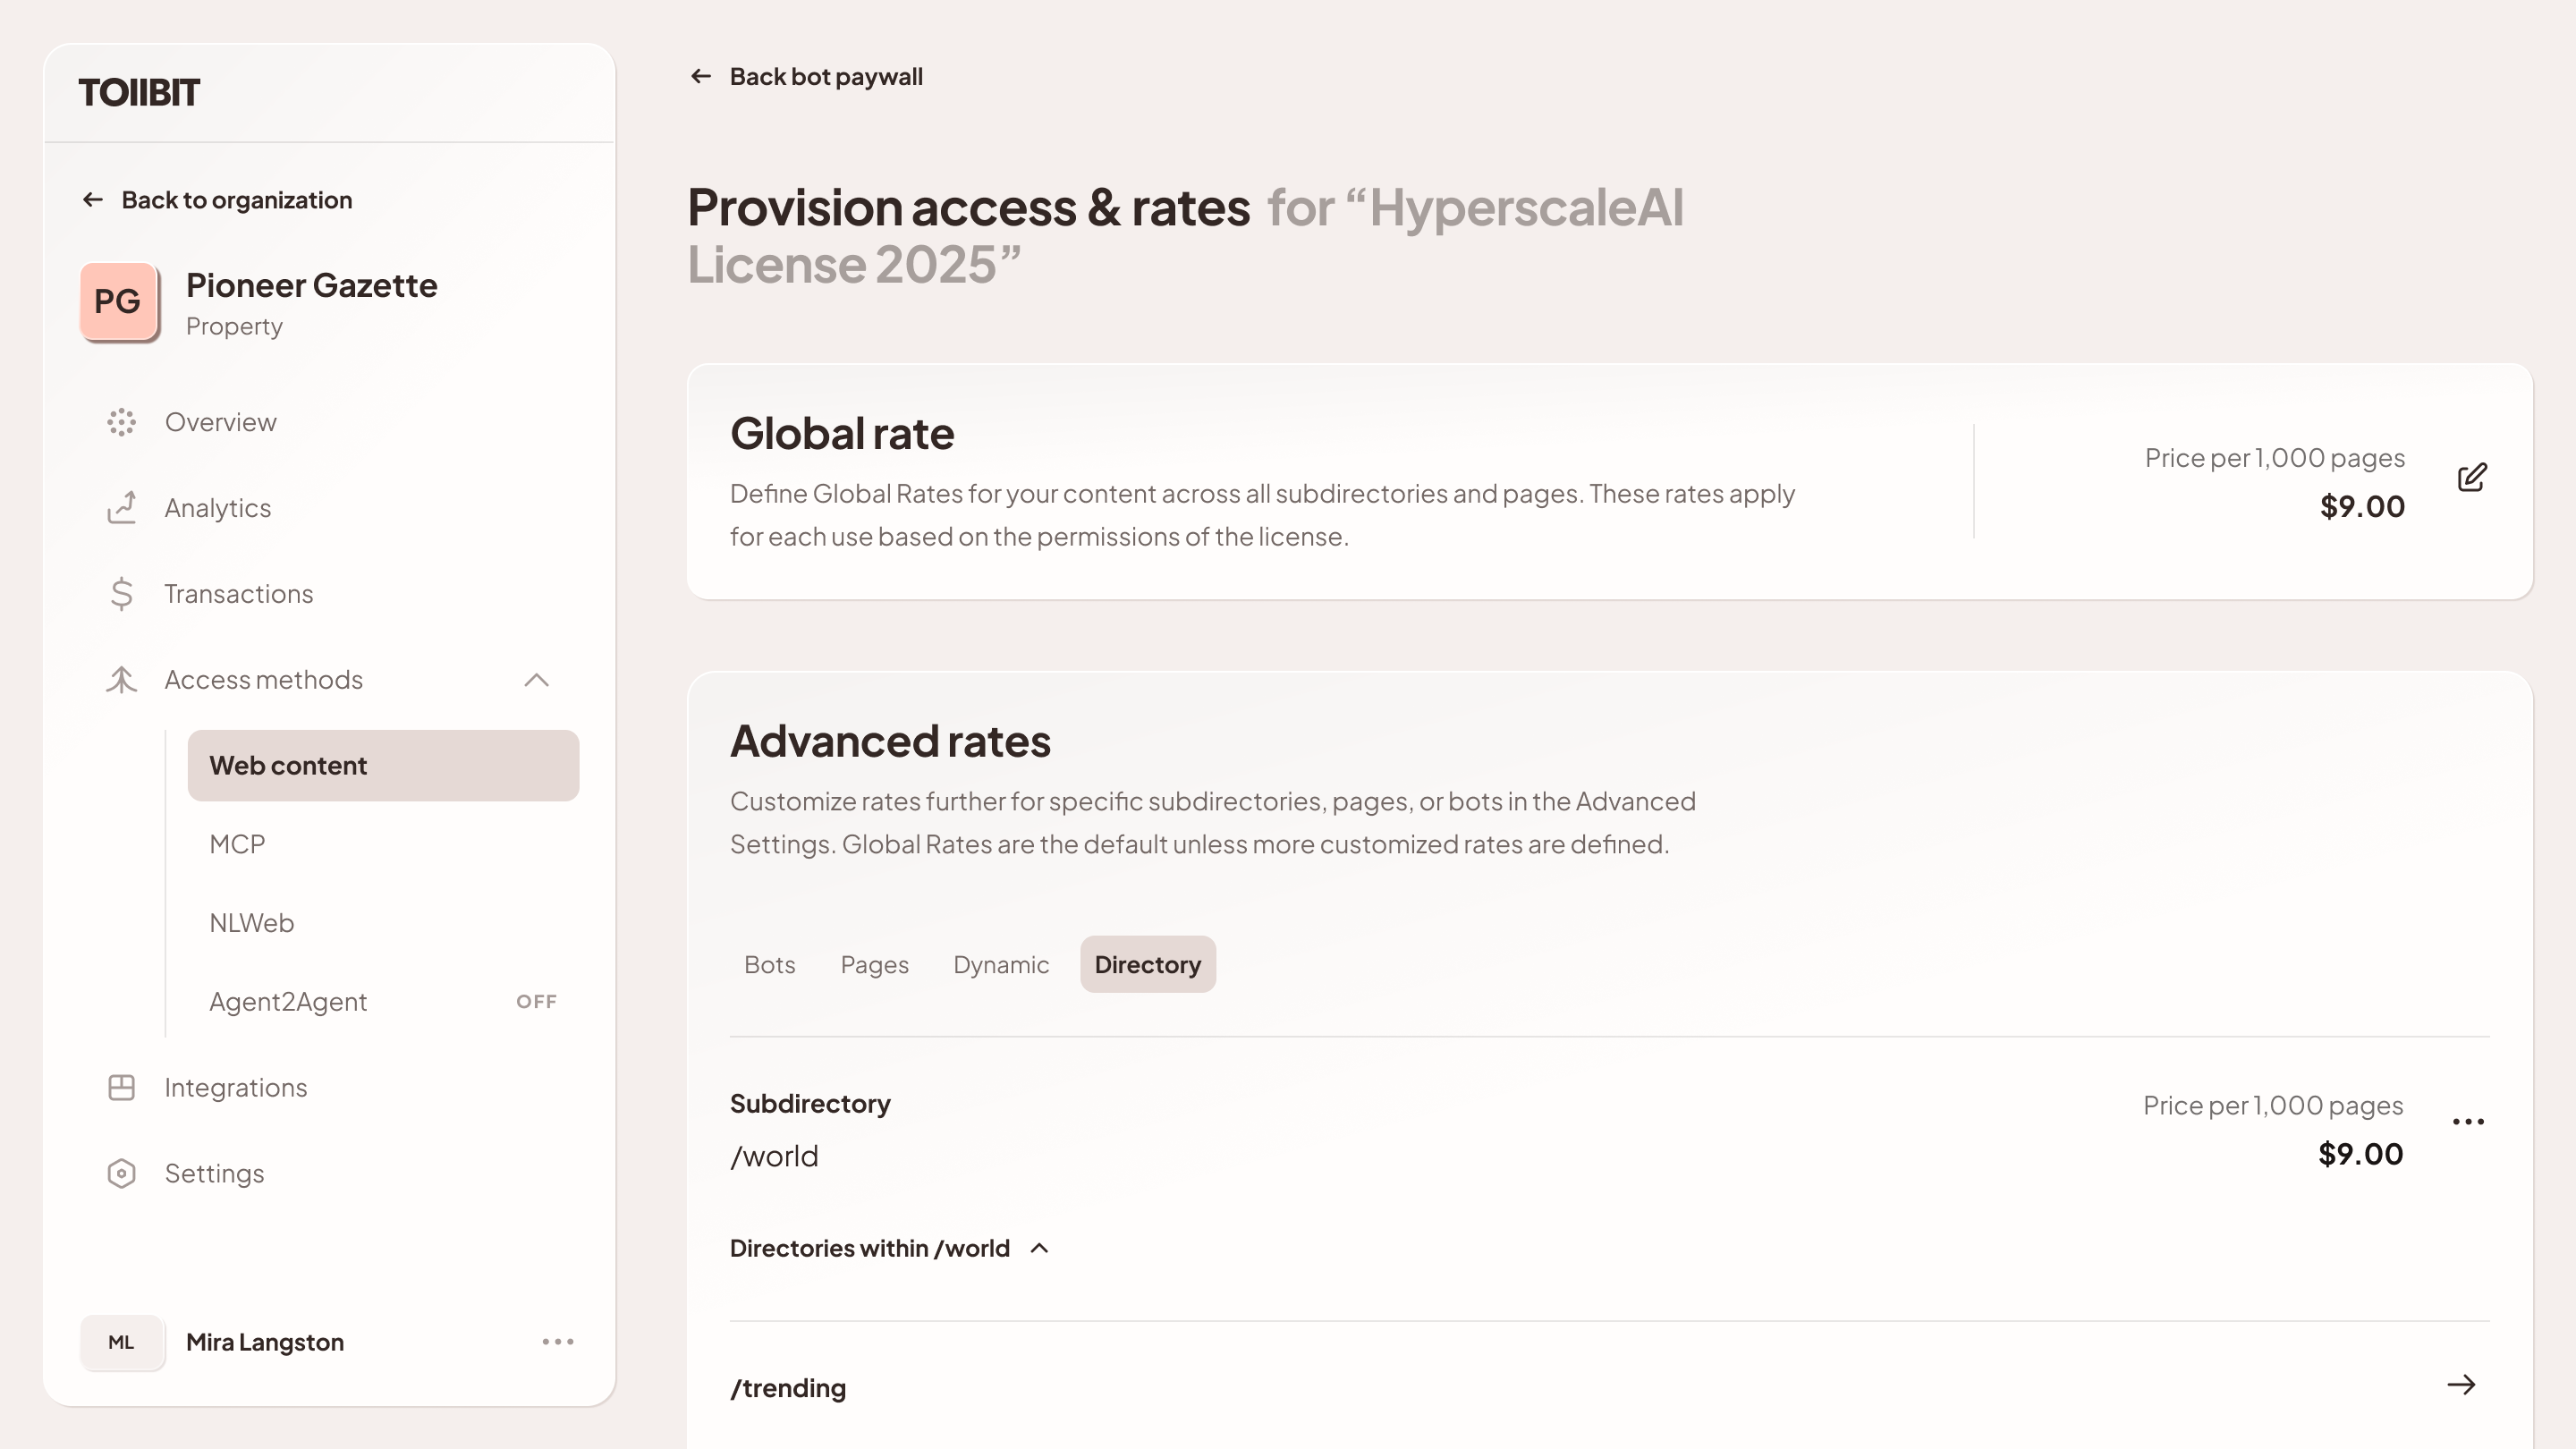Image resolution: width=2576 pixels, height=1449 pixels.
Task: Click the ML avatar for Mira Langston
Action: click(122, 1342)
